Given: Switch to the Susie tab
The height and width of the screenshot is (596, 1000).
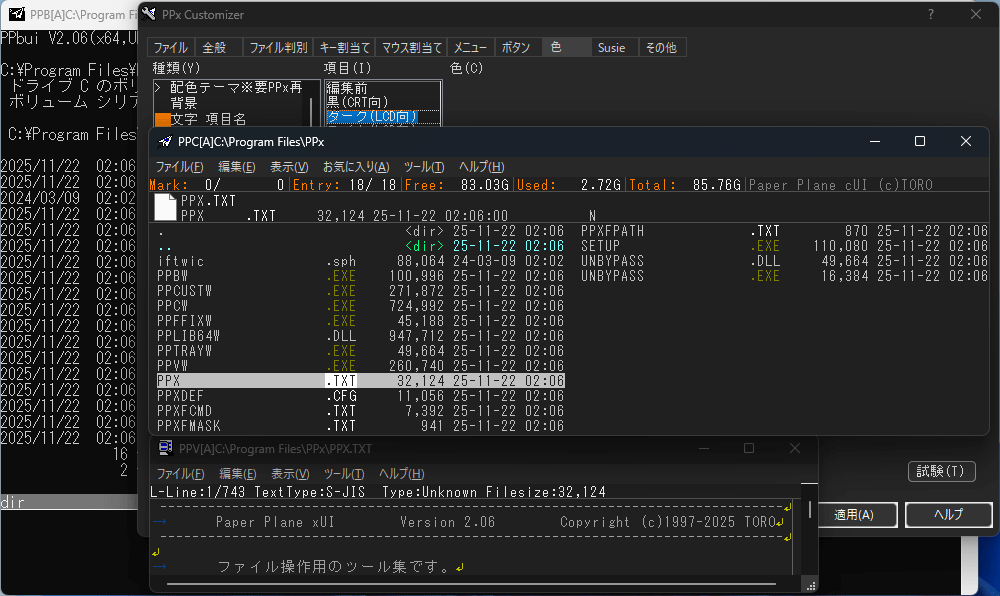Looking at the screenshot, I should pos(612,46).
